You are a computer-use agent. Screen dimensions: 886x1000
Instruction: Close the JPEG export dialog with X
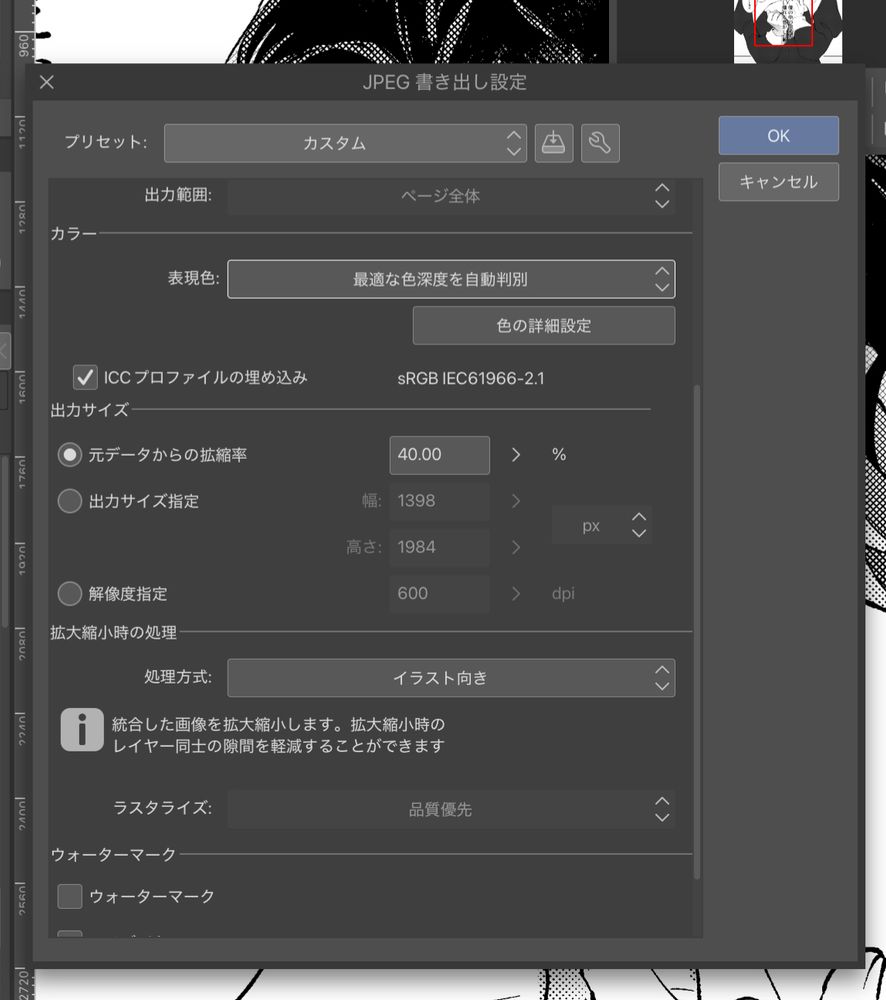coord(47,82)
